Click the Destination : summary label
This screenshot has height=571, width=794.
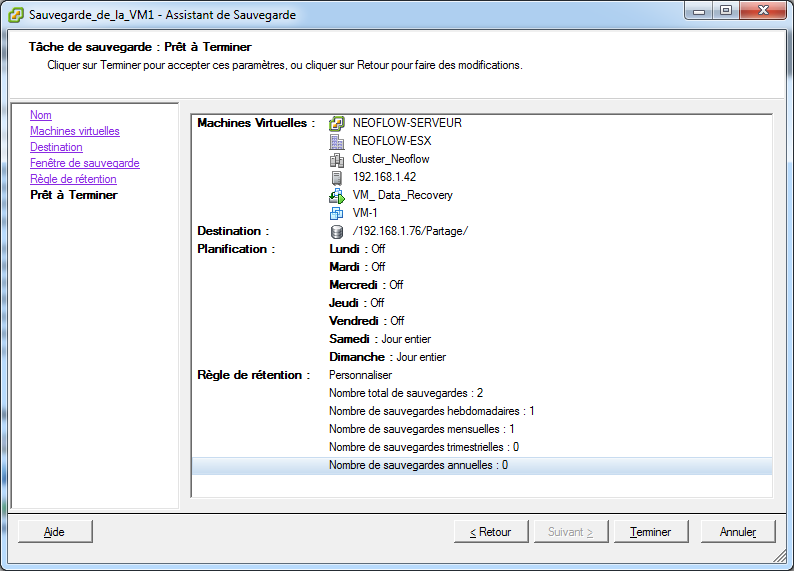[x=233, y=231]
